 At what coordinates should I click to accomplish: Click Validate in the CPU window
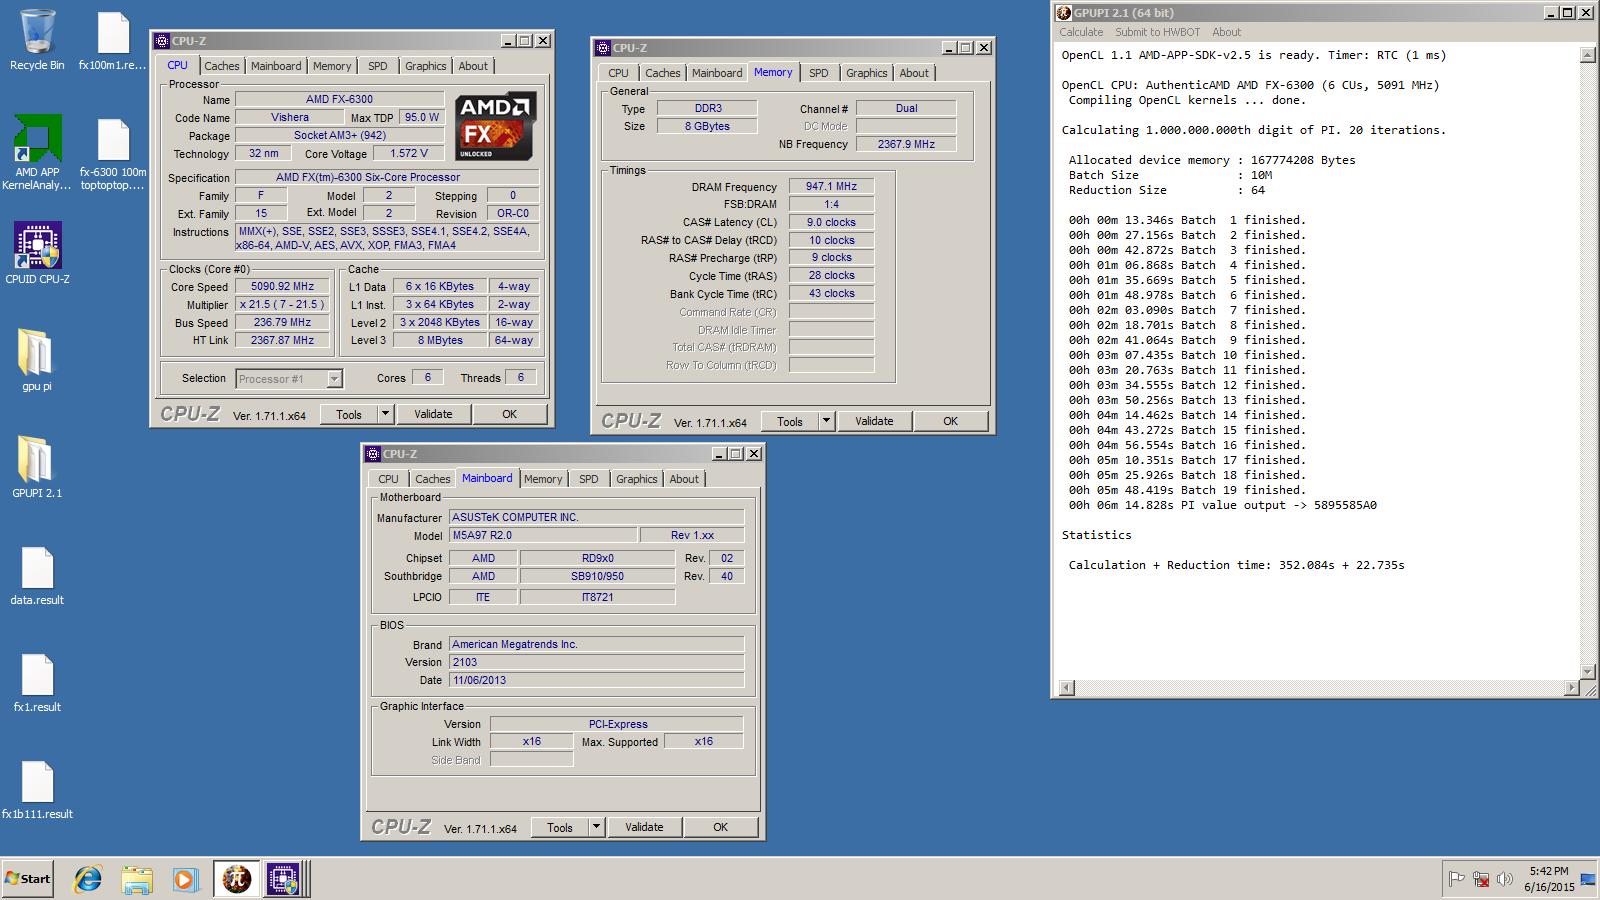[433, 414]
